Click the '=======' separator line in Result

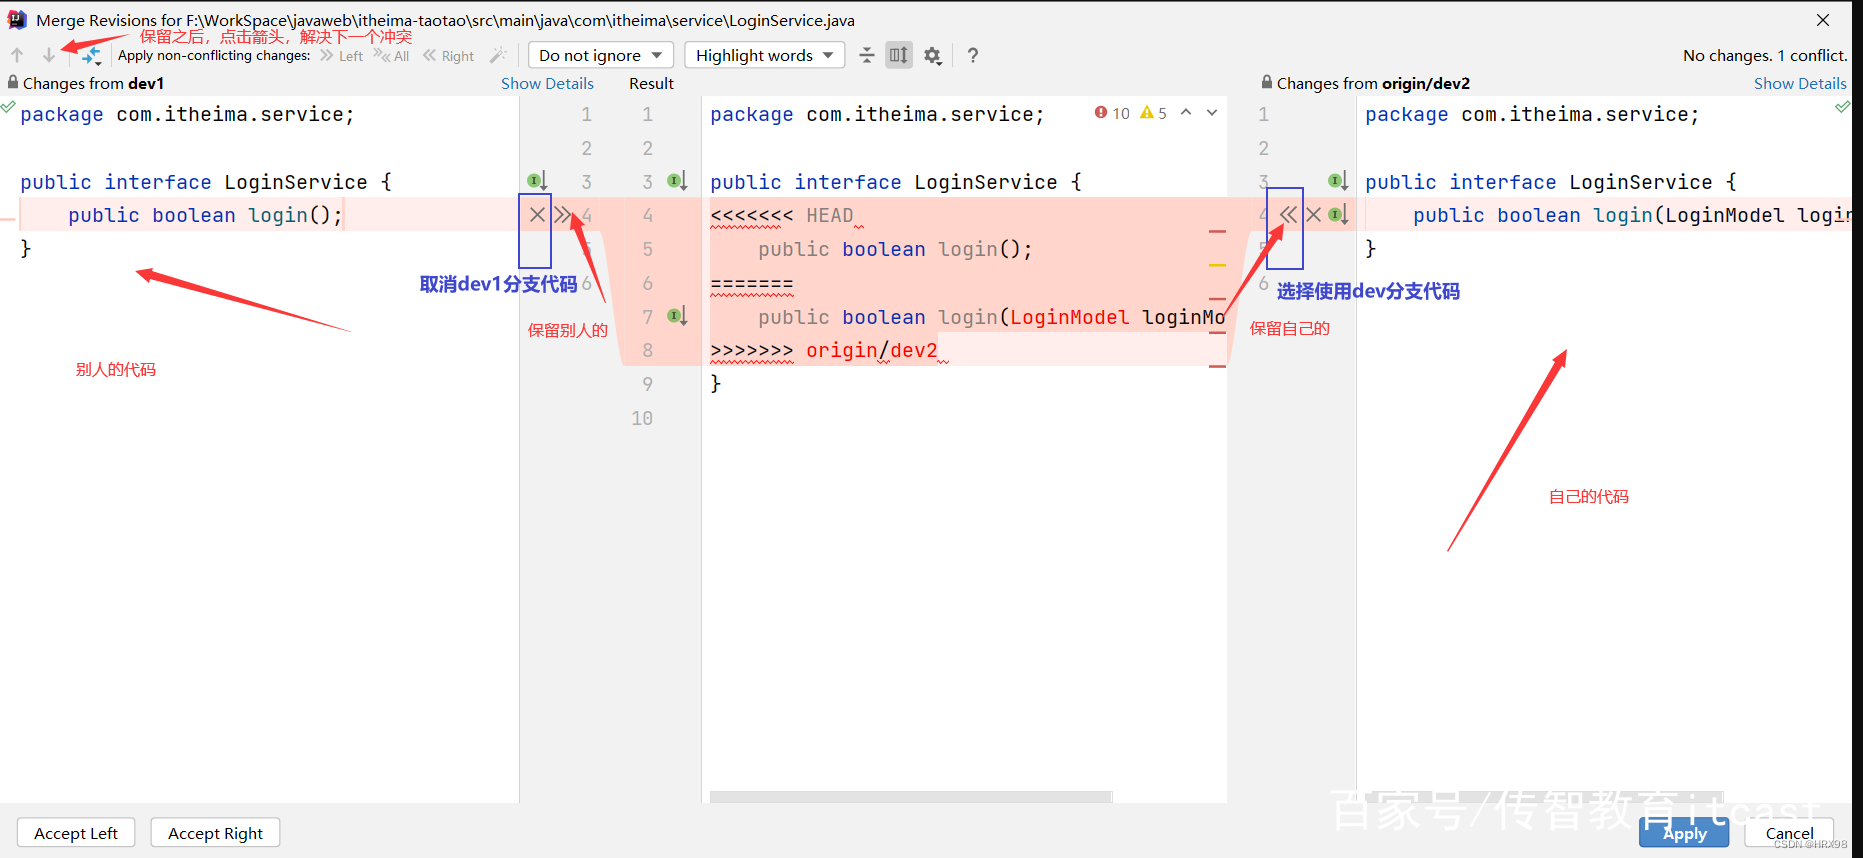click(752, 283)
